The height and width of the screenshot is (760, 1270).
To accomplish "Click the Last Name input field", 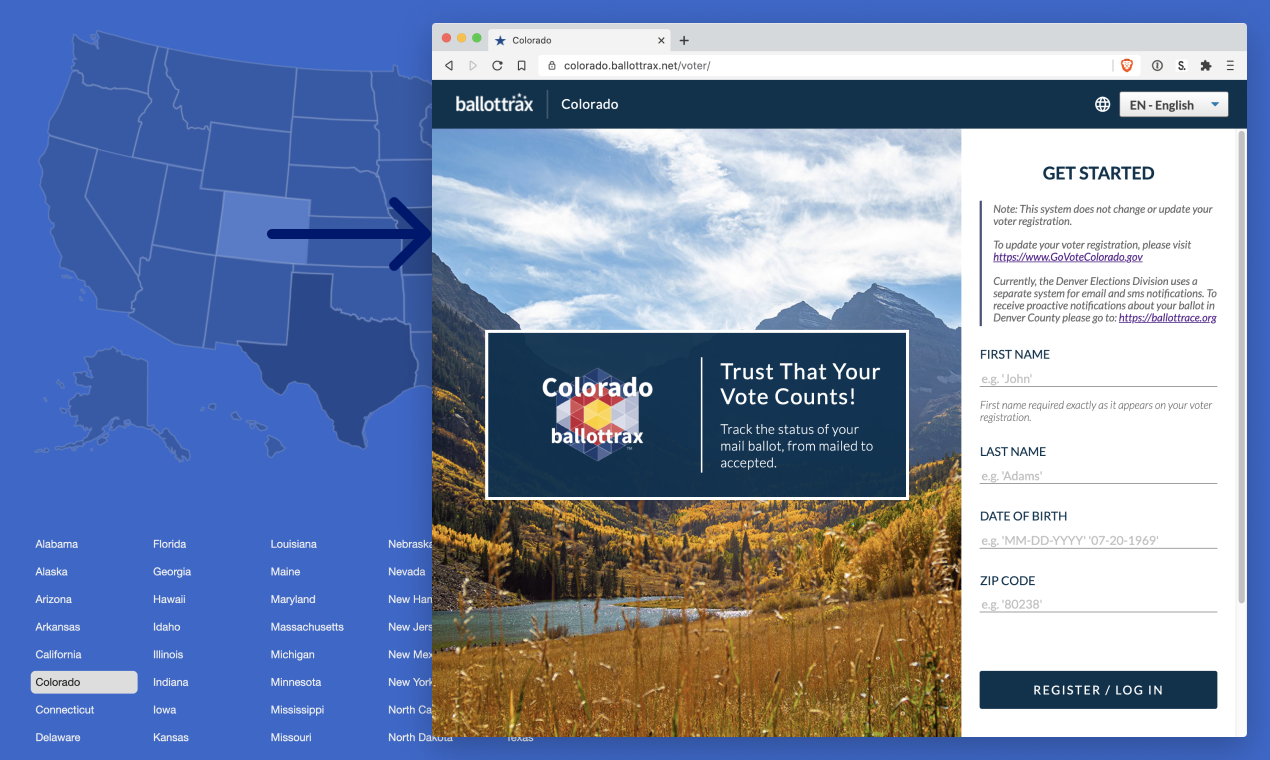I will pyautogui.click(x=1098, y=476).
